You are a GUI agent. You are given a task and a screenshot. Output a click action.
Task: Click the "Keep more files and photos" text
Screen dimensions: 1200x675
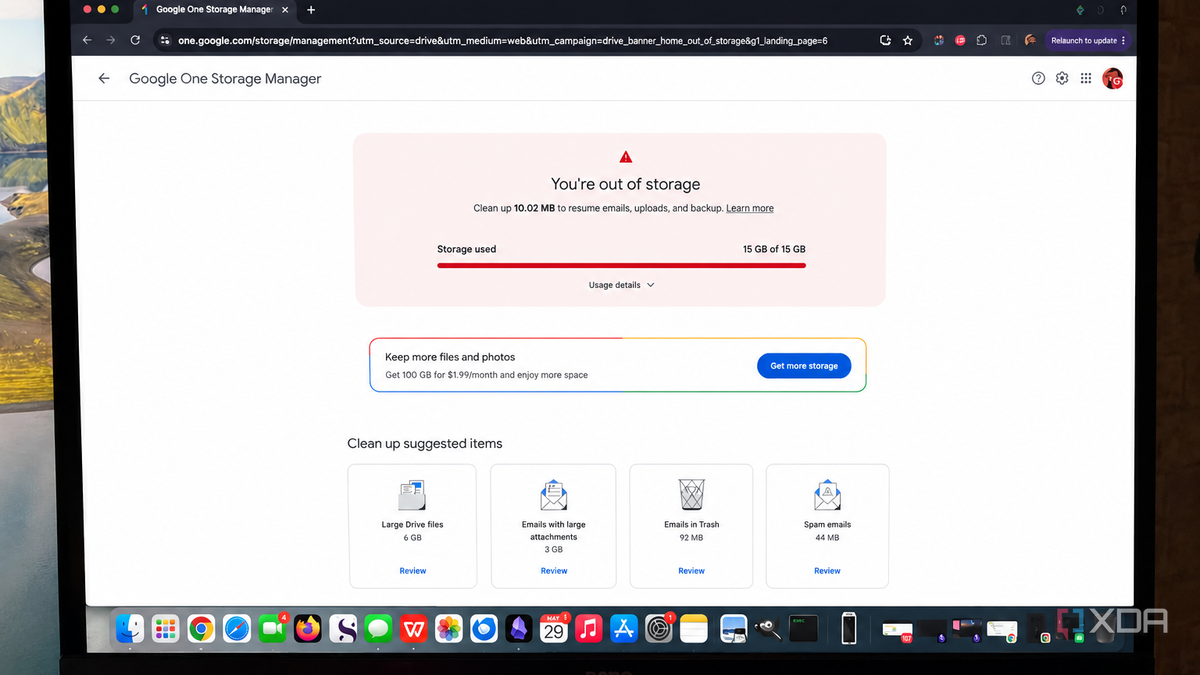pyautogui.click(x=450, y=357)
